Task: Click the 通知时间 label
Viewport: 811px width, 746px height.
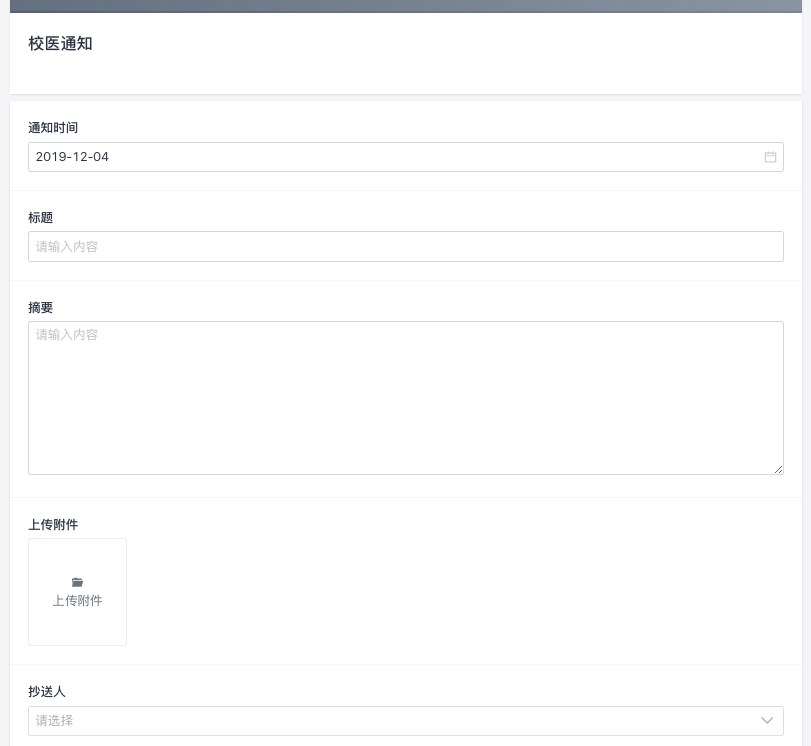Action: click(x=53, y=128)
